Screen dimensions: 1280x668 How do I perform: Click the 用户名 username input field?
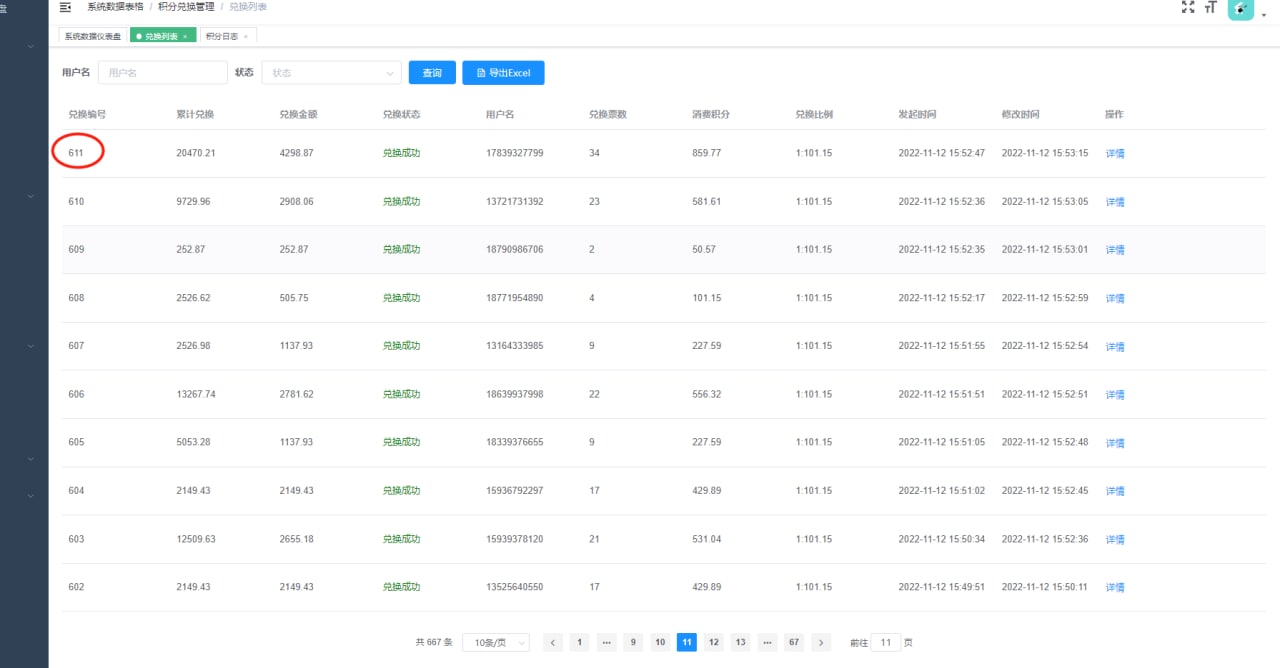[162, 72]
